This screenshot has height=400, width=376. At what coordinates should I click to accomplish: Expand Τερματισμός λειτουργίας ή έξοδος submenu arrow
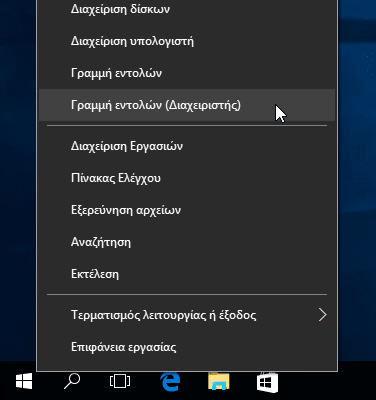click(x=322, y=315)
